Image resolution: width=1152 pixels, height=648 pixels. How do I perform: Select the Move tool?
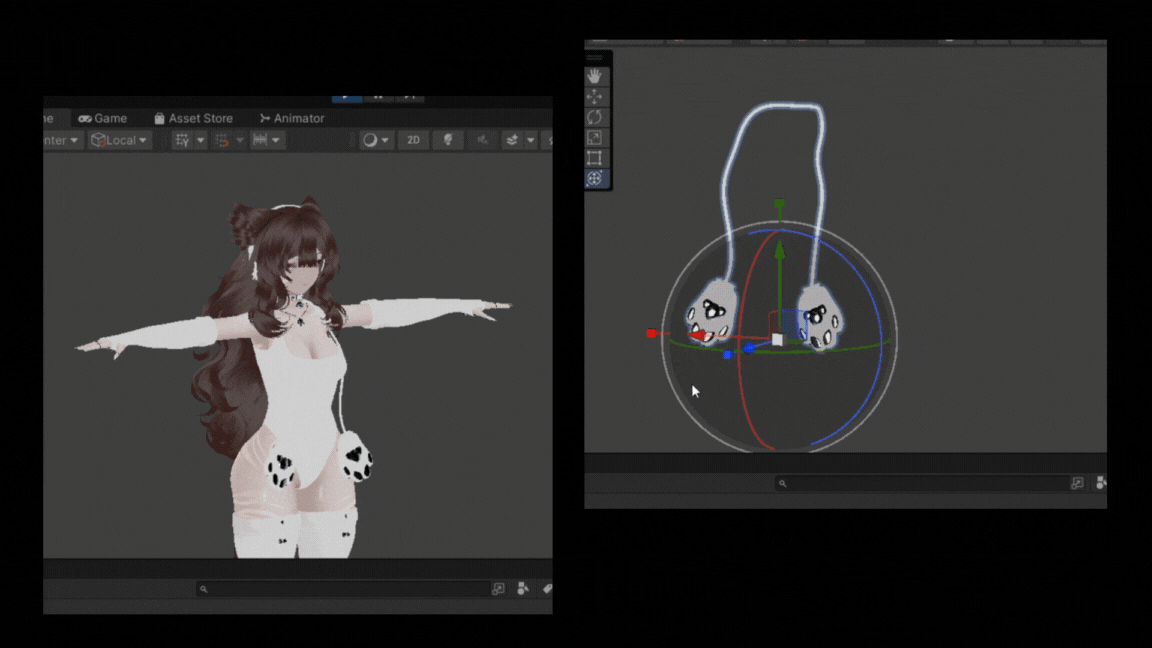tap(594, 97)
